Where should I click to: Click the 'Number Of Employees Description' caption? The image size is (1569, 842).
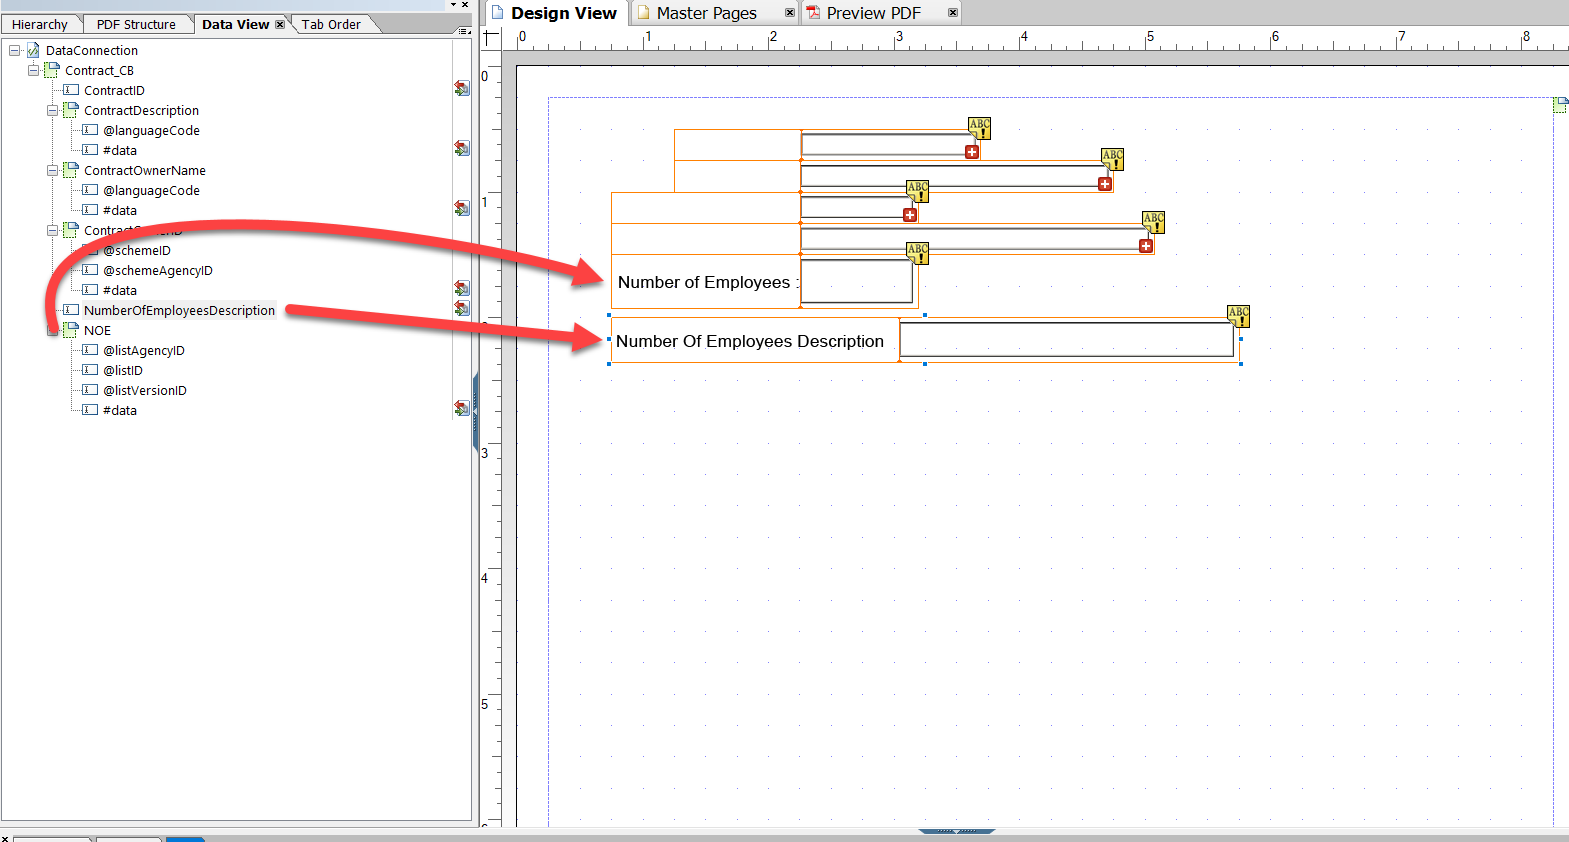750,341
